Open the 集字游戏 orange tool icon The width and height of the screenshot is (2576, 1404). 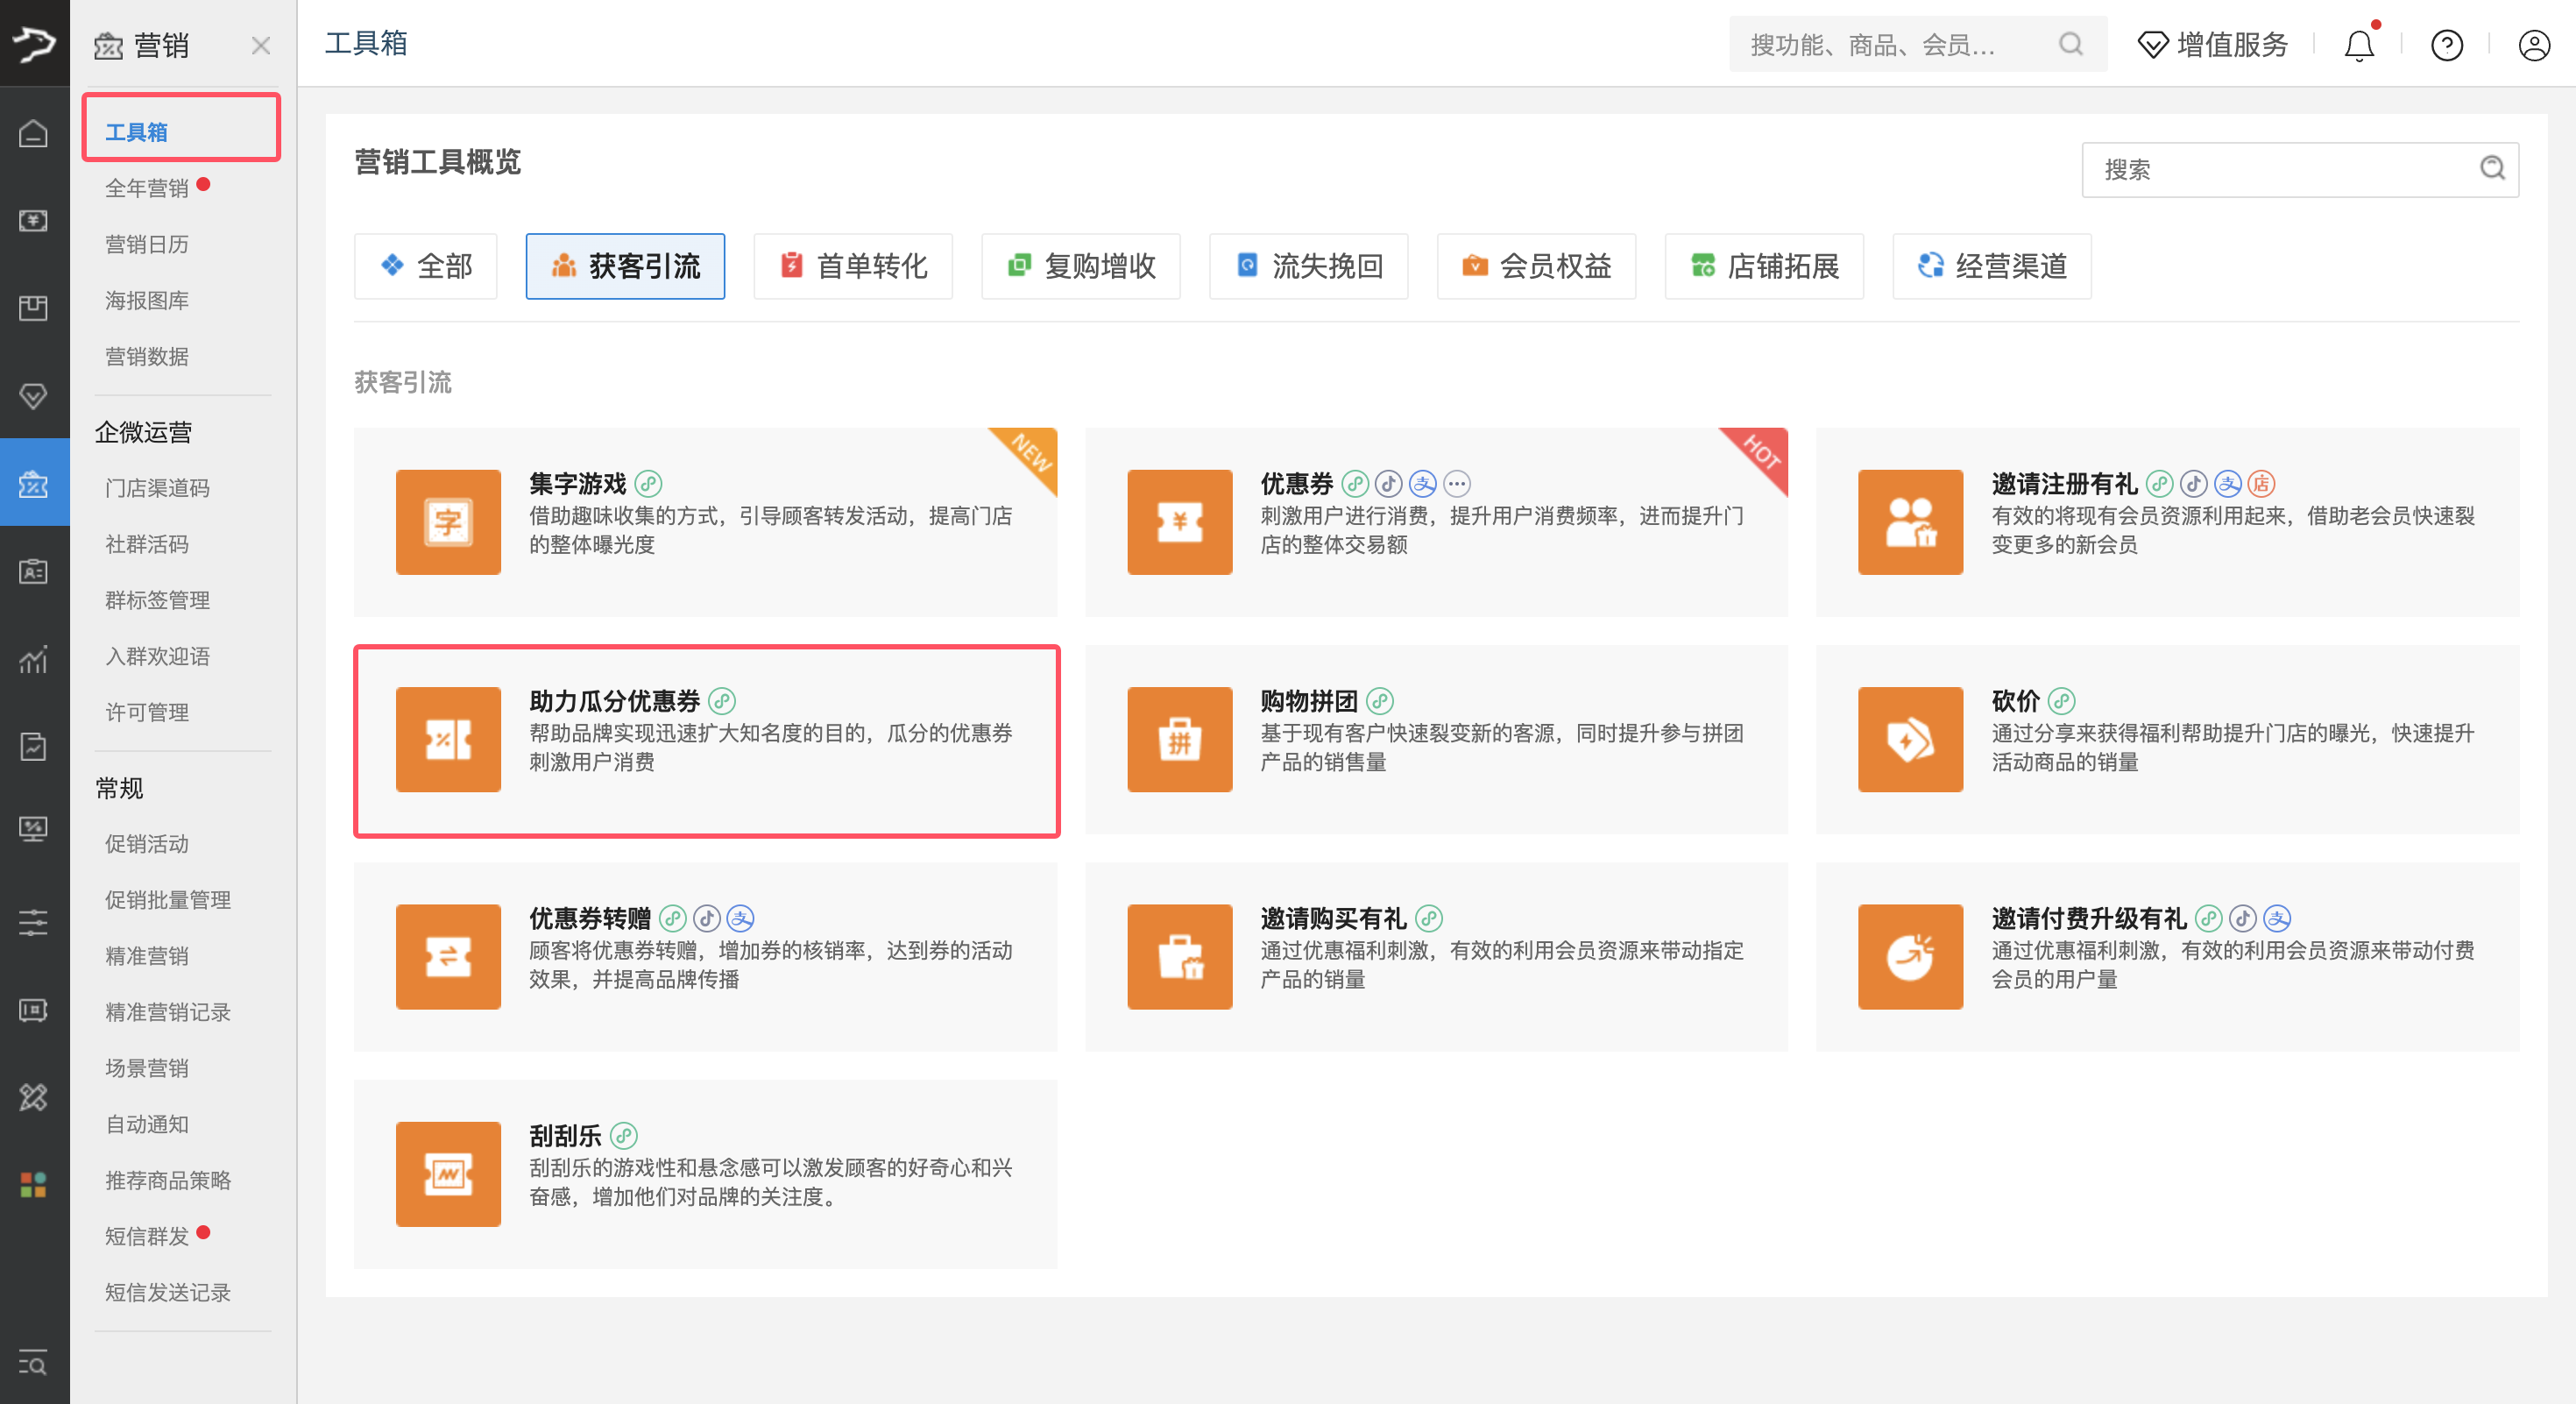click(x=448, y=522)
